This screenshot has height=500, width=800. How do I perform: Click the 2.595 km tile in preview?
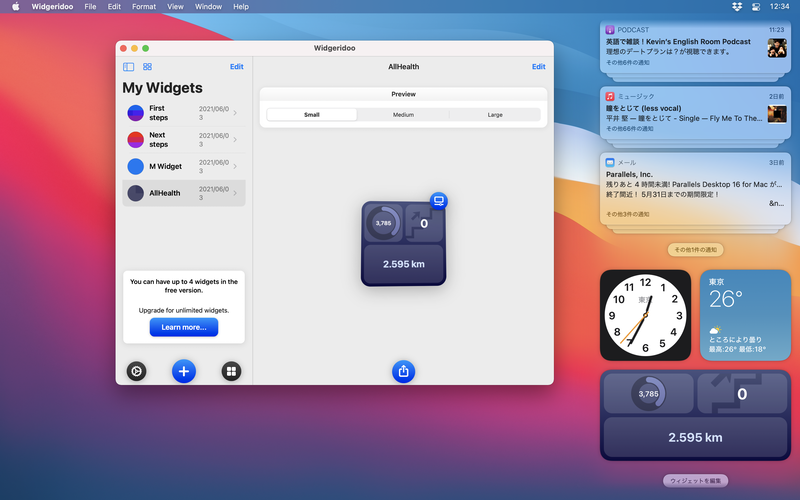pyautogui.click(x=404, y=264)
